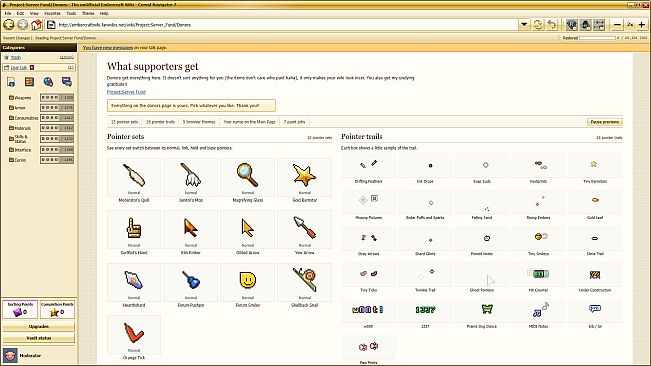The image size is (651, 366).
Task: Open the Favorites menu
Action: coord(52,13)
